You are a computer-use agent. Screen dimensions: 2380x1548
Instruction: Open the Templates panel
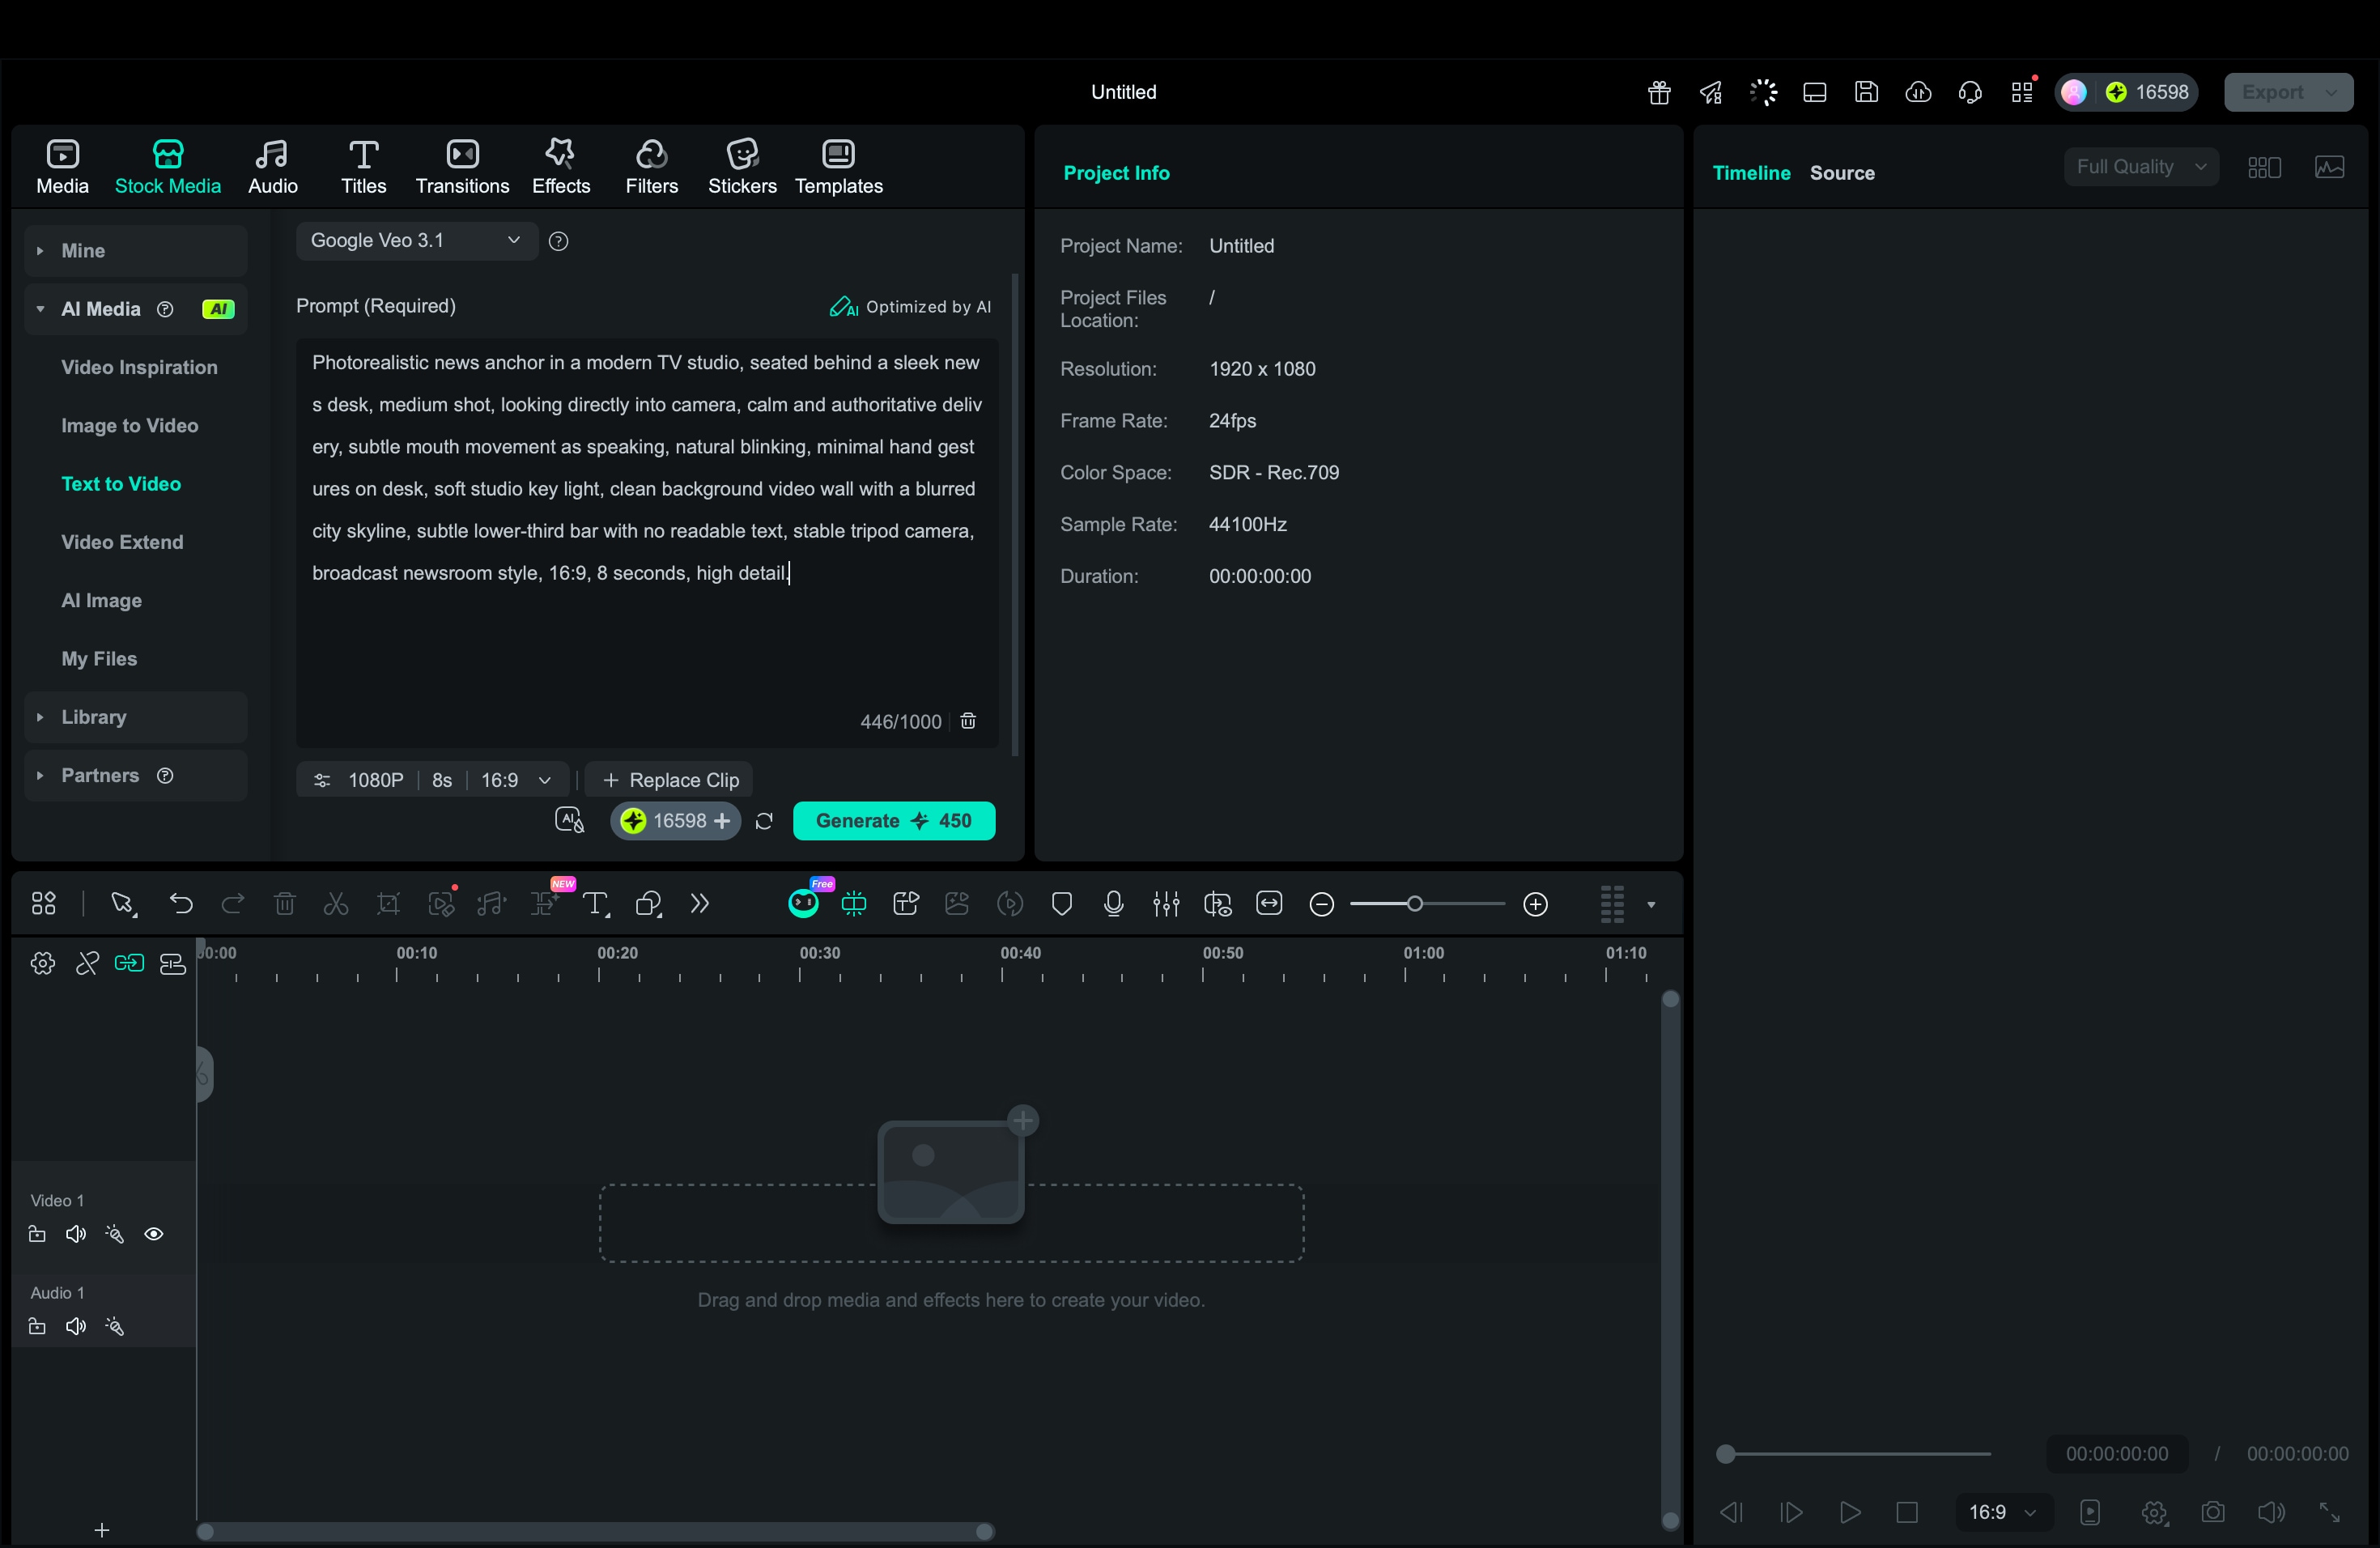(x=838, y=166)
